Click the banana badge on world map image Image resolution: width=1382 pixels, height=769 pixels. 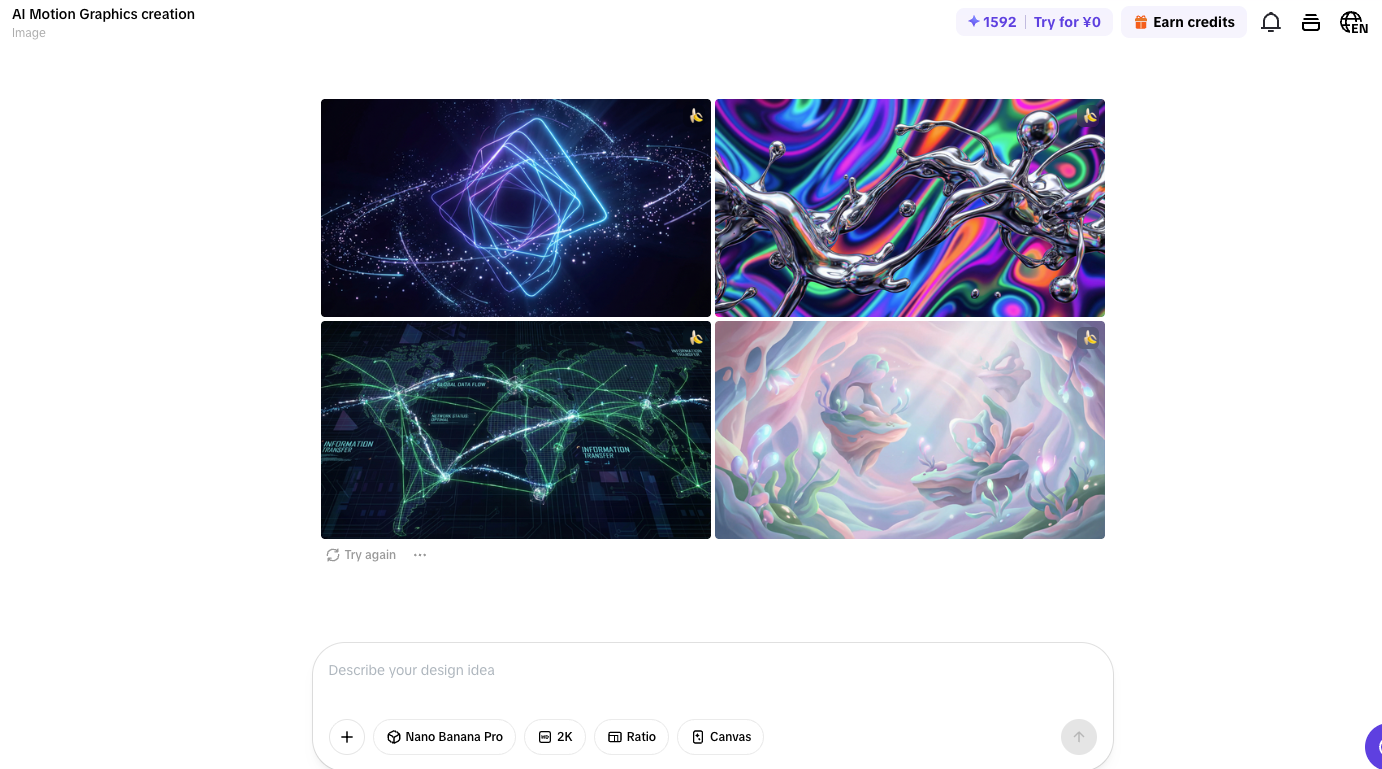pyautogui.click(x=696, y=337)
